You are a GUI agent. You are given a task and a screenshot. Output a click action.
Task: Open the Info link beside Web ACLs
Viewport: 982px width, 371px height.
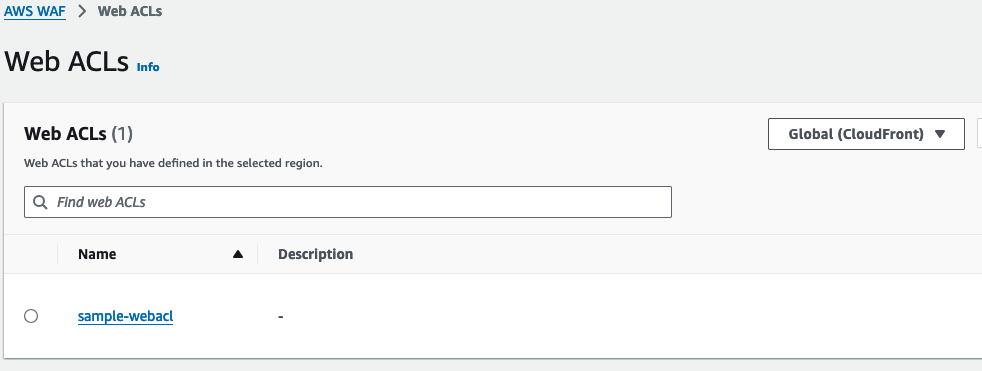pos(148,67)
